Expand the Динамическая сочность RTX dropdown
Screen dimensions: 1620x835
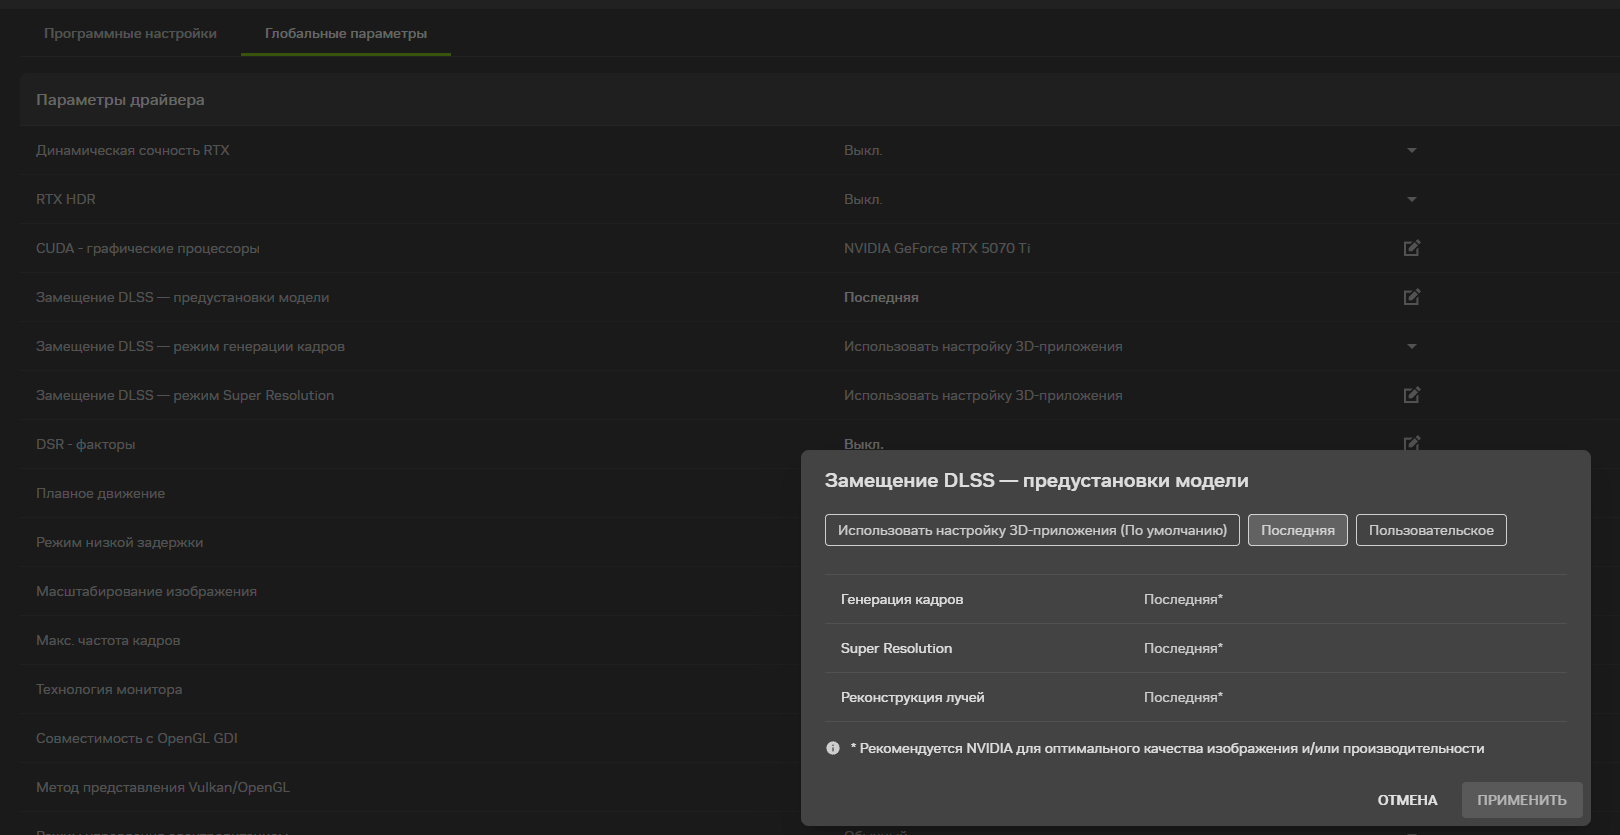[x=1411, y=151]
